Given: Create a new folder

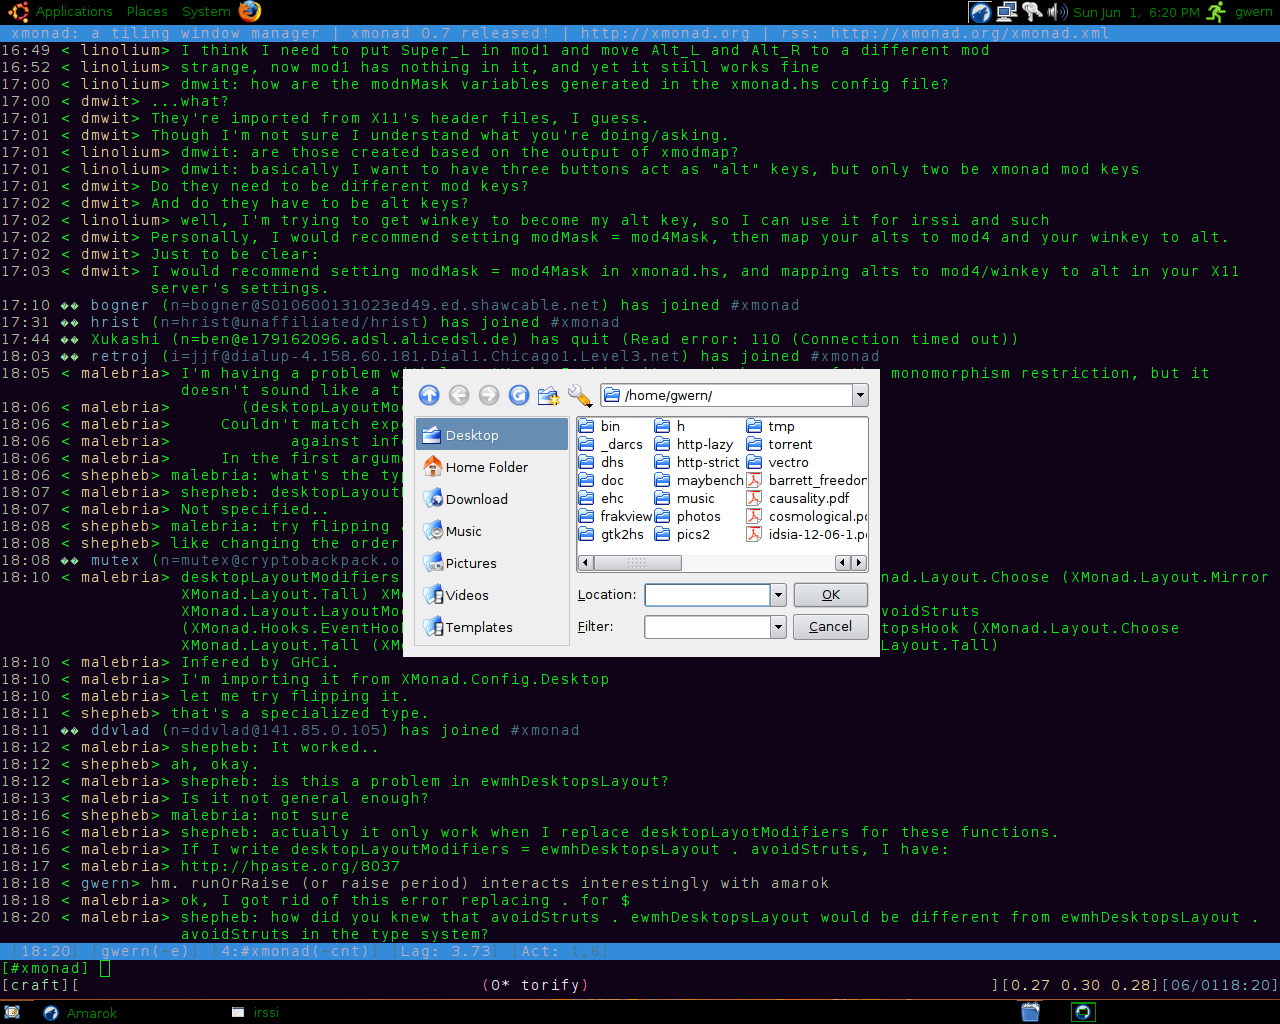Looking at the screenshot, I should (x=548, y=396).
